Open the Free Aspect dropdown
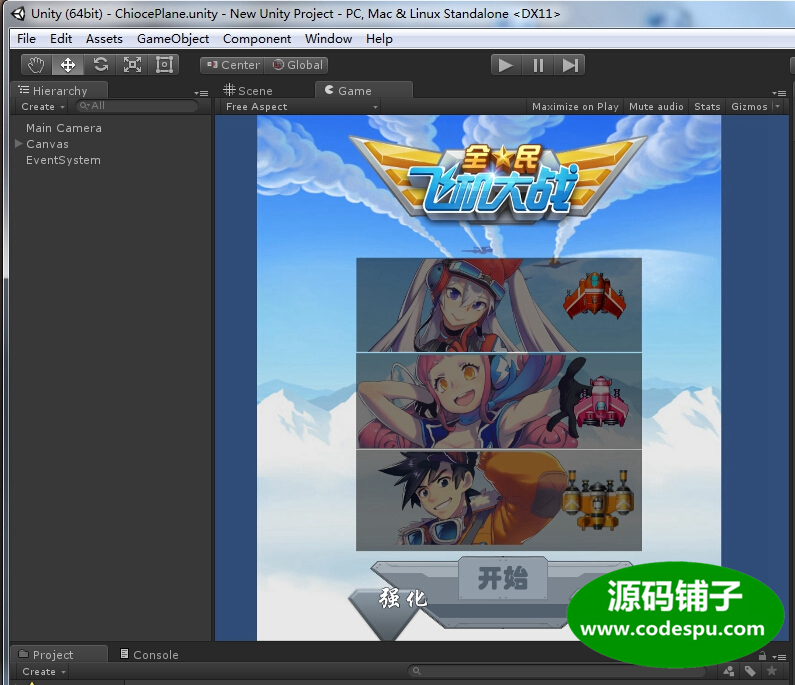The width and height of the screenshot is (795, 685). (x=300, y=106)
